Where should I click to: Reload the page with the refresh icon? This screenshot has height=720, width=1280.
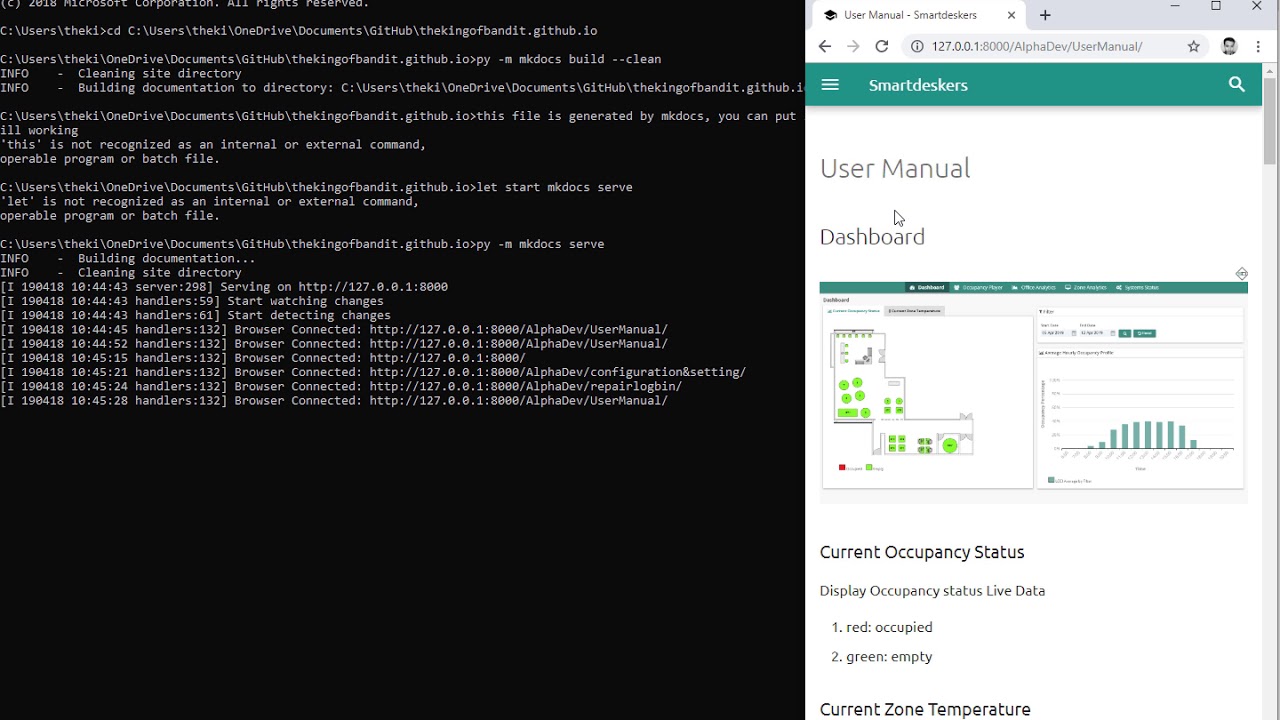(882, 46)
